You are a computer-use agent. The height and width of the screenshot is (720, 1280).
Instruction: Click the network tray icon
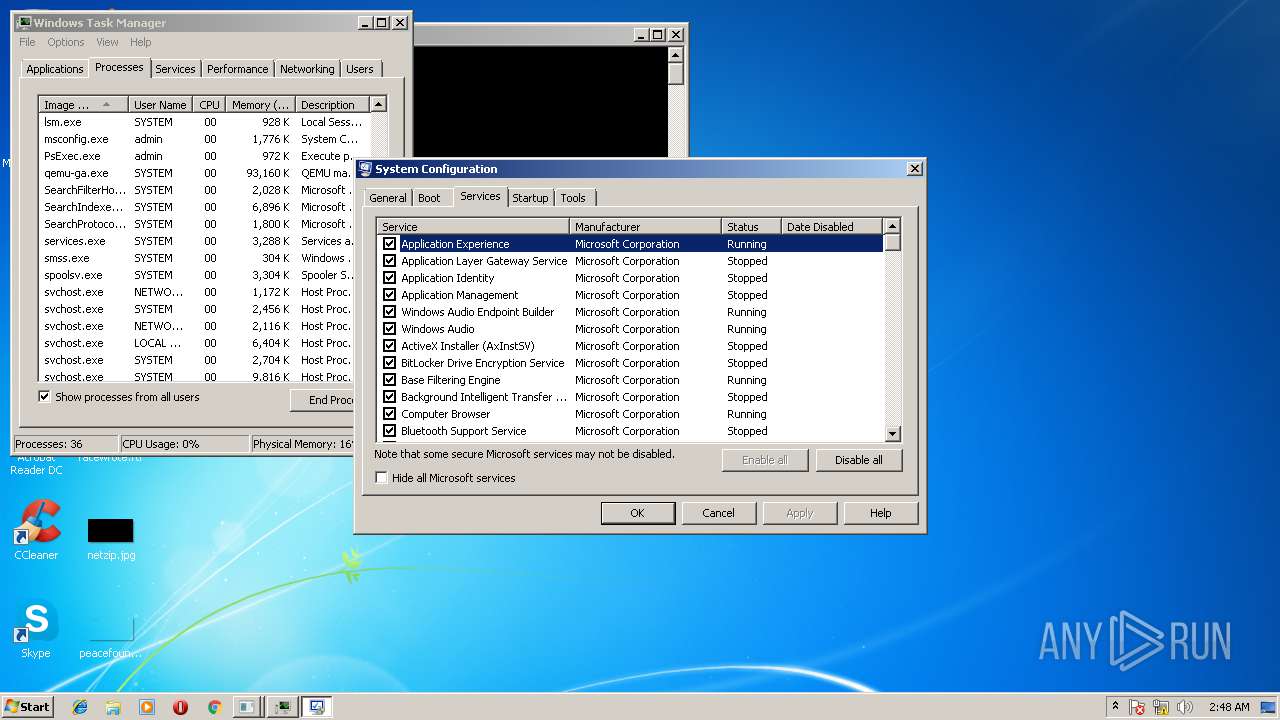tap(1161, 707)
